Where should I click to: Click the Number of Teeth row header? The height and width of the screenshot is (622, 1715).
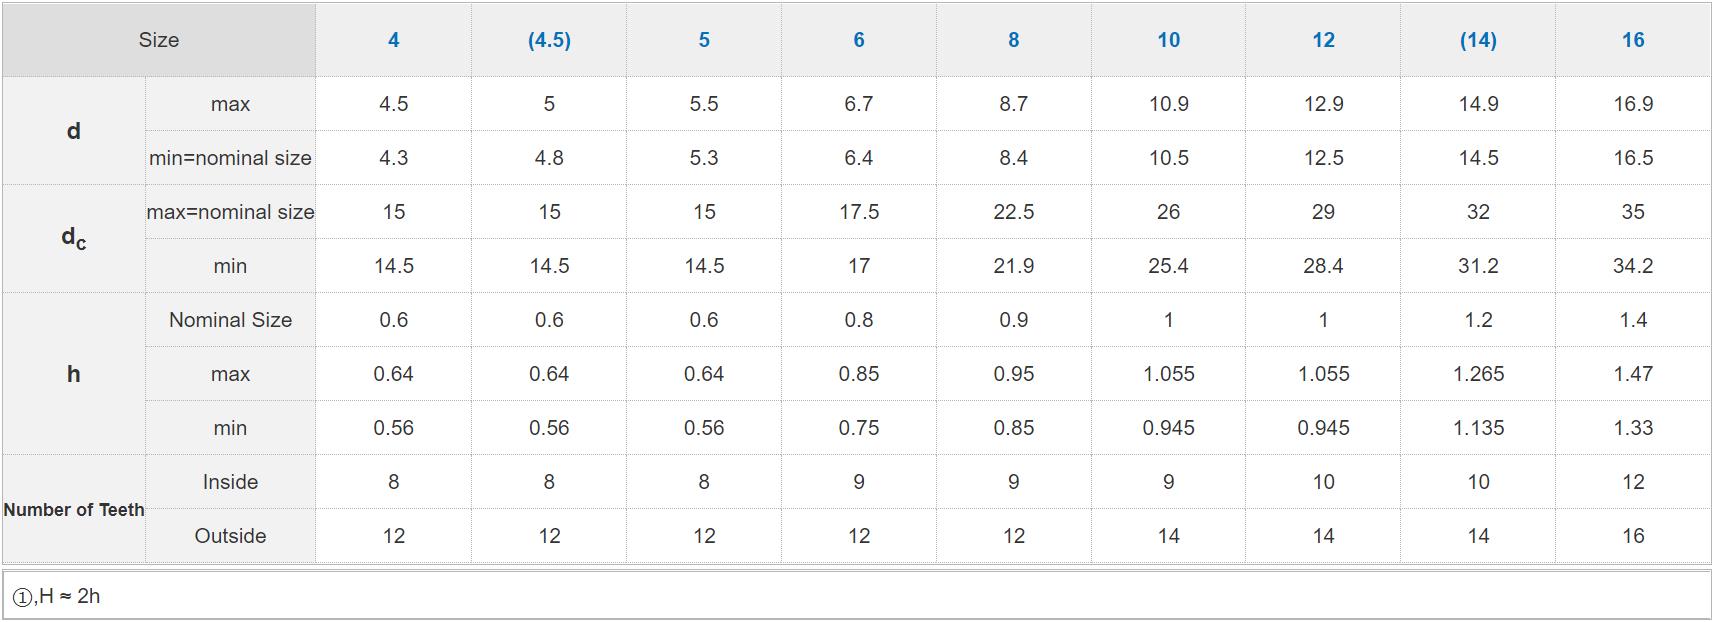74,510
